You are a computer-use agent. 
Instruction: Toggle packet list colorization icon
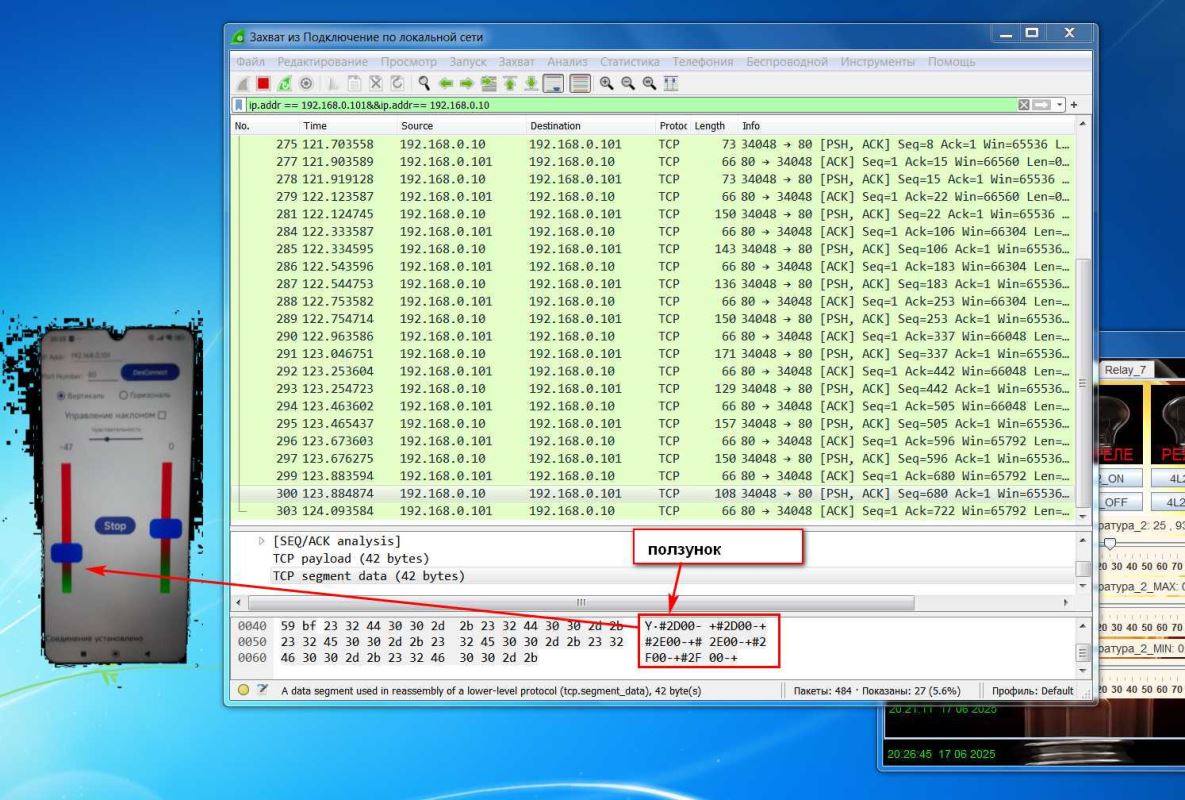[580, 85]
